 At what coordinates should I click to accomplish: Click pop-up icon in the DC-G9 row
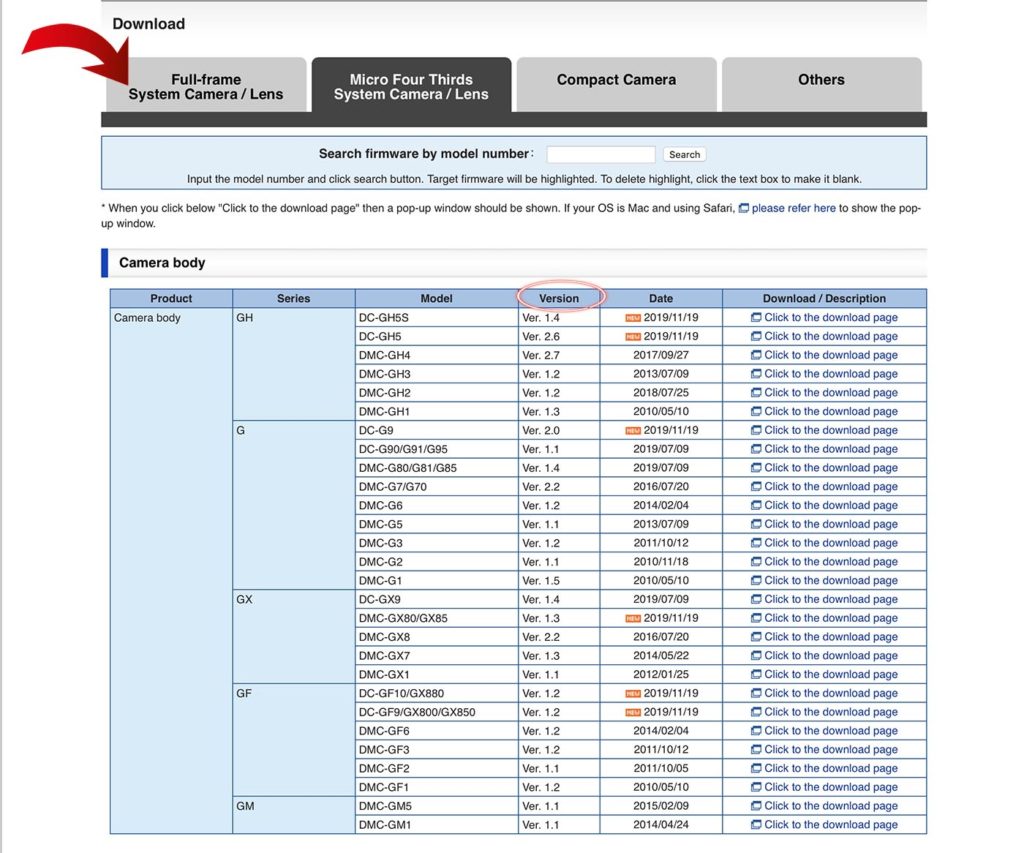(x=756, y=430)
